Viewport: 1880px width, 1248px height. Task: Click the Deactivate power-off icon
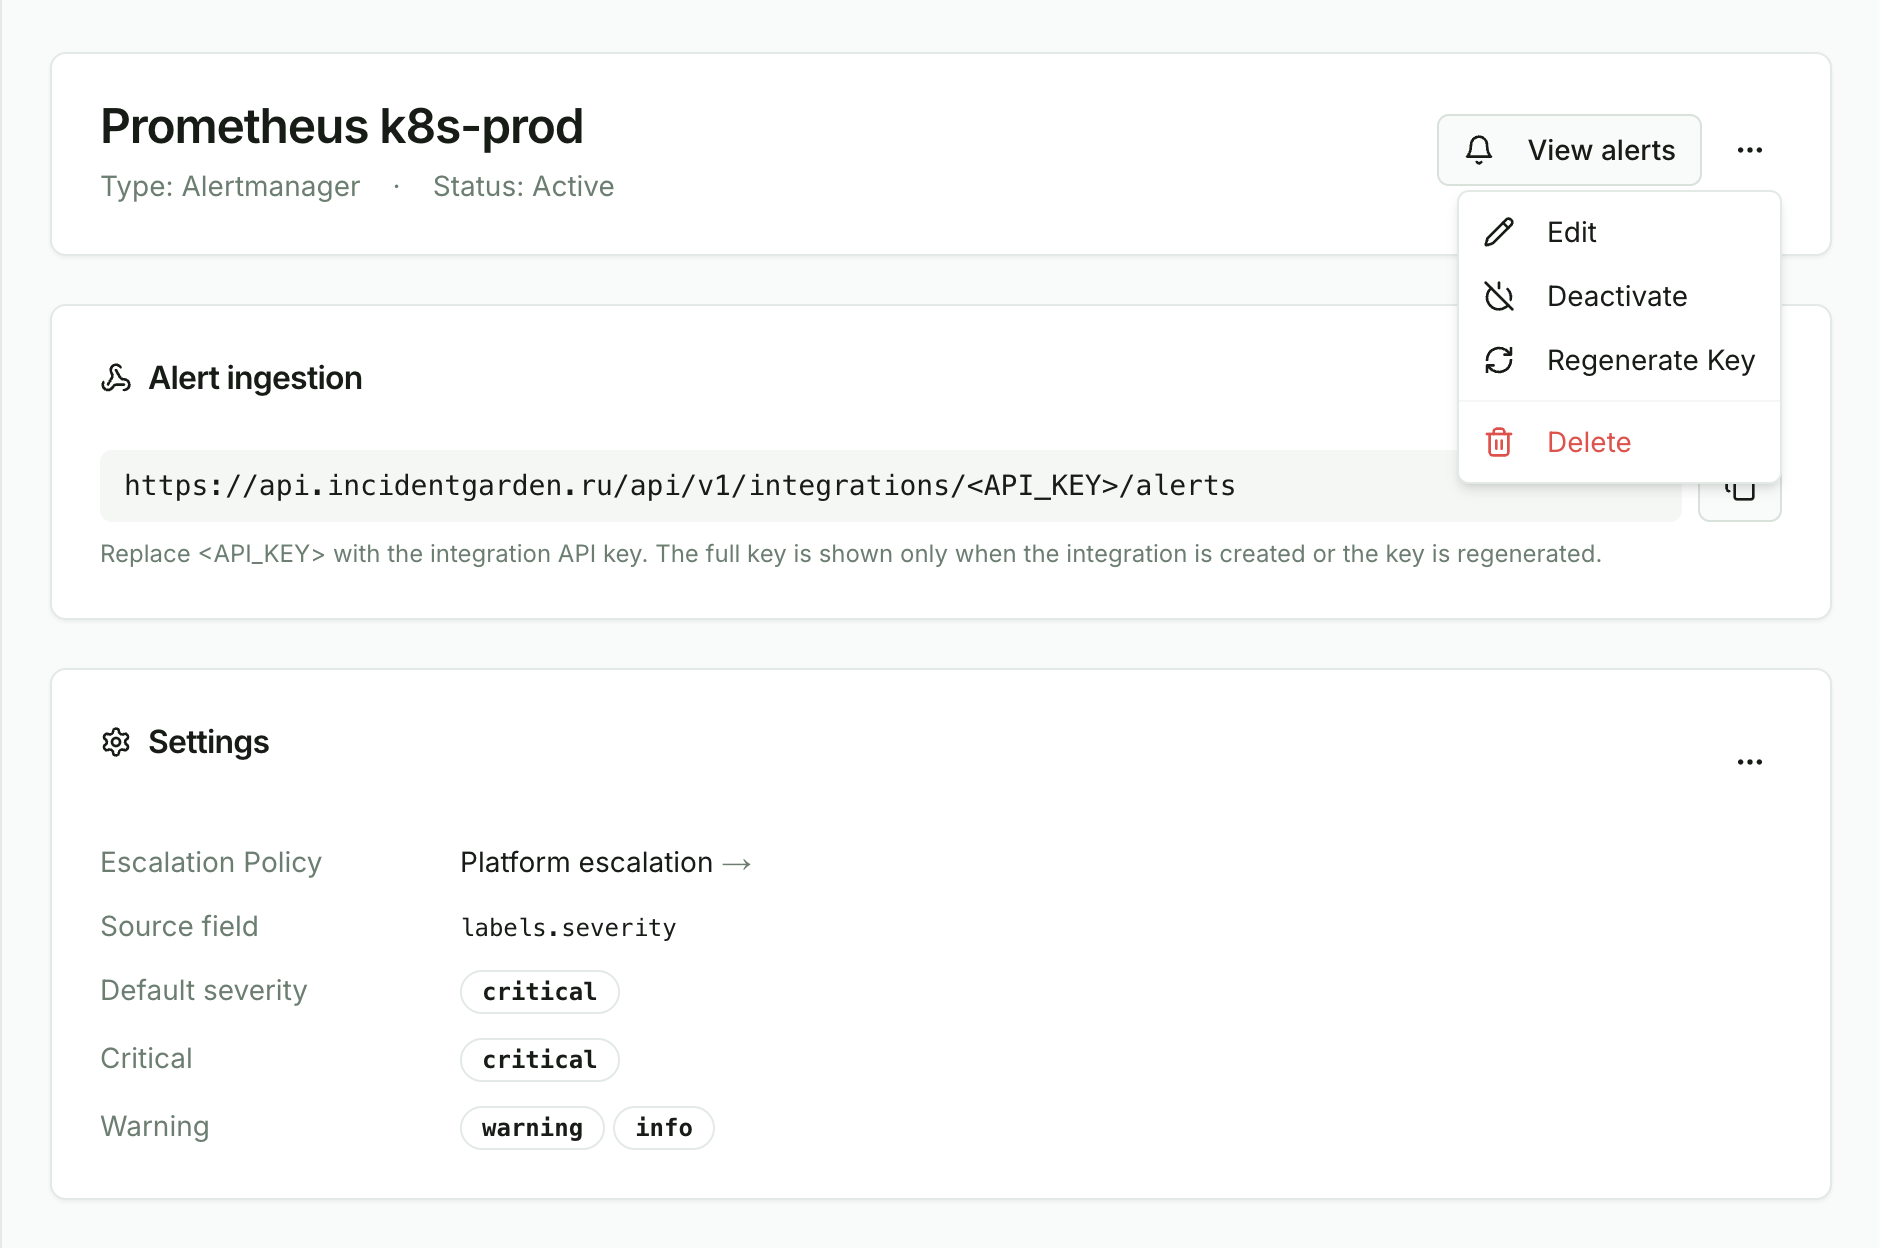[1499, 296]
